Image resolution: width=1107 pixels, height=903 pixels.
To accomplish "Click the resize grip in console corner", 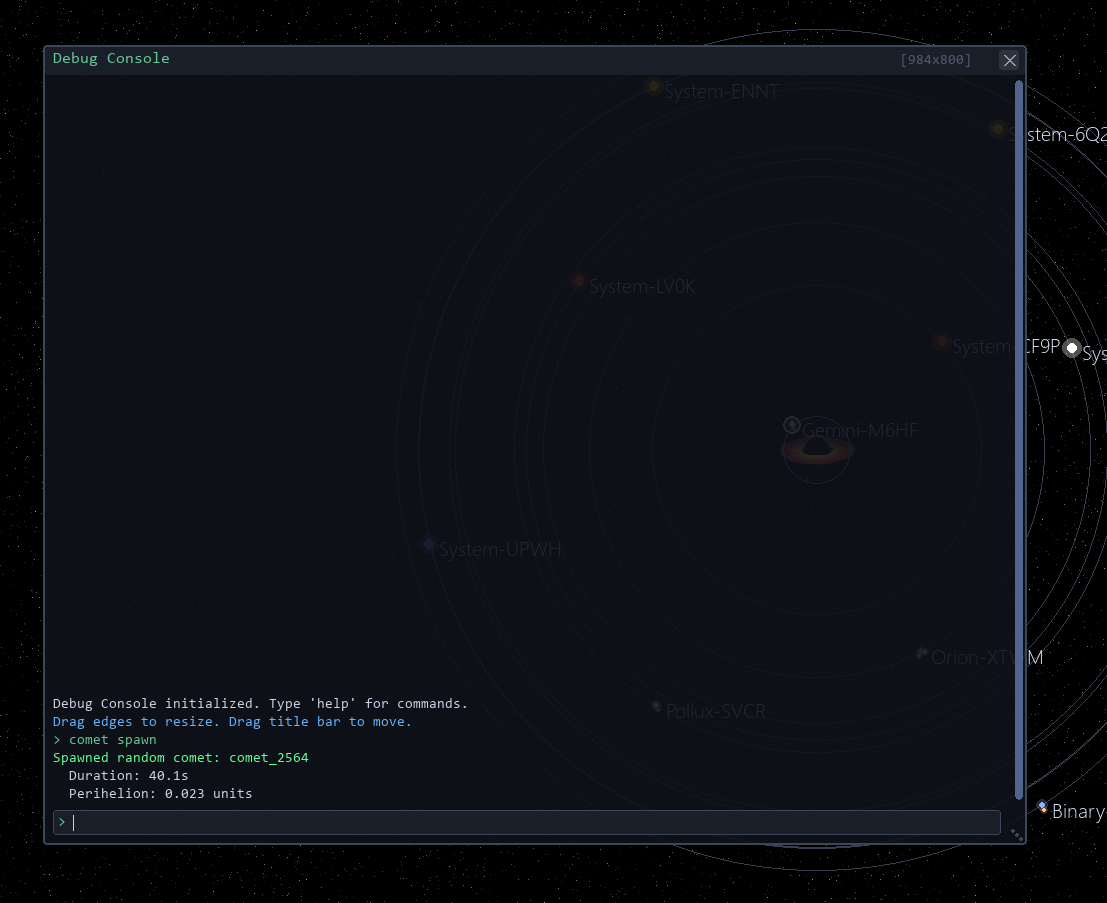I will pyautogui.click(x=1017, y=835).
